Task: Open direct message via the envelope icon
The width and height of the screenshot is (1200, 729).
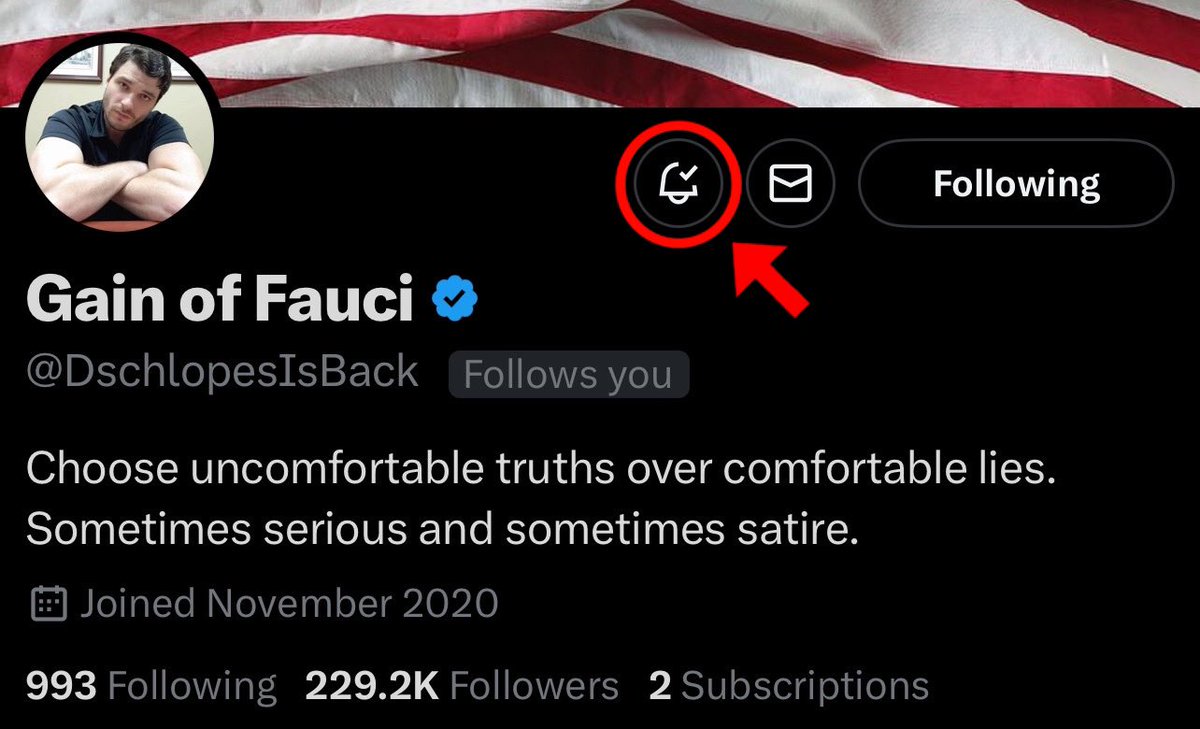Action: [x=790, y=184]
